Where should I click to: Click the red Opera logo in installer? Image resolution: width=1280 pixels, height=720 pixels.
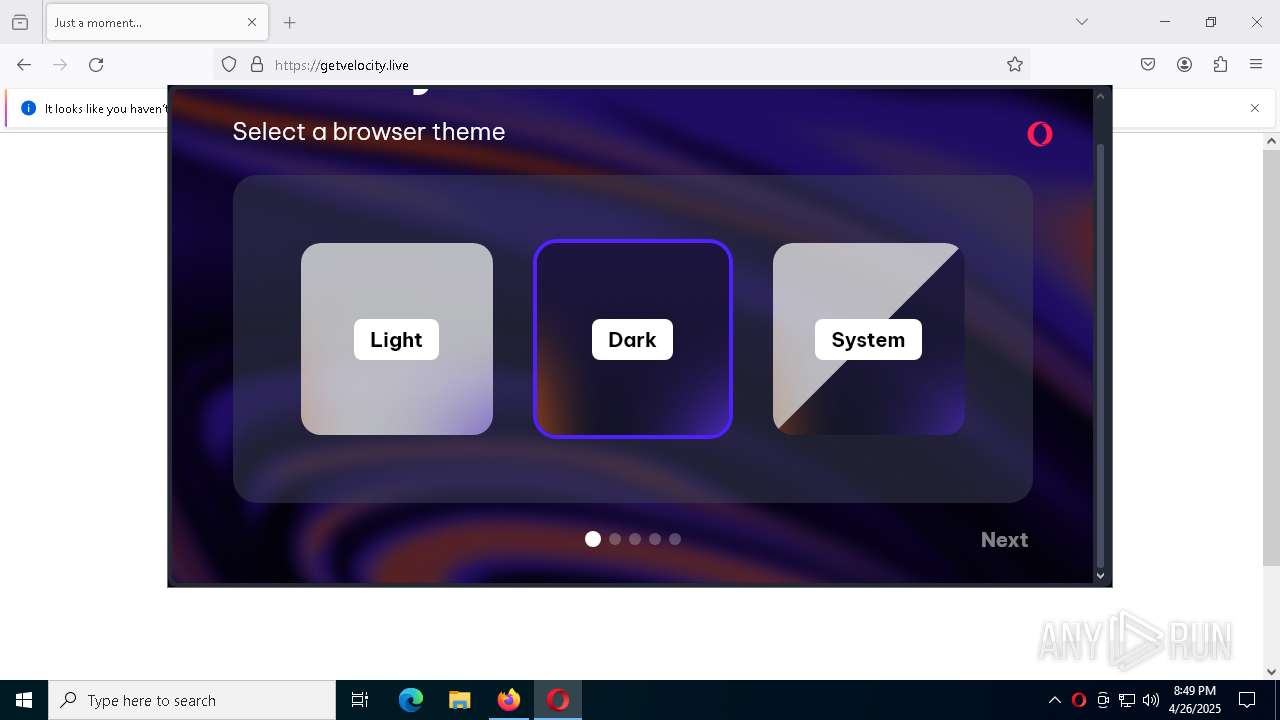[1040, 134]
